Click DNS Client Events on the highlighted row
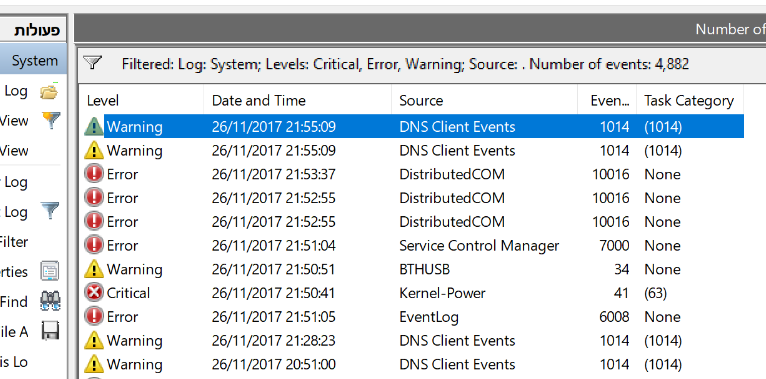Viewport: 766px width, 379px height. [457, 127]
